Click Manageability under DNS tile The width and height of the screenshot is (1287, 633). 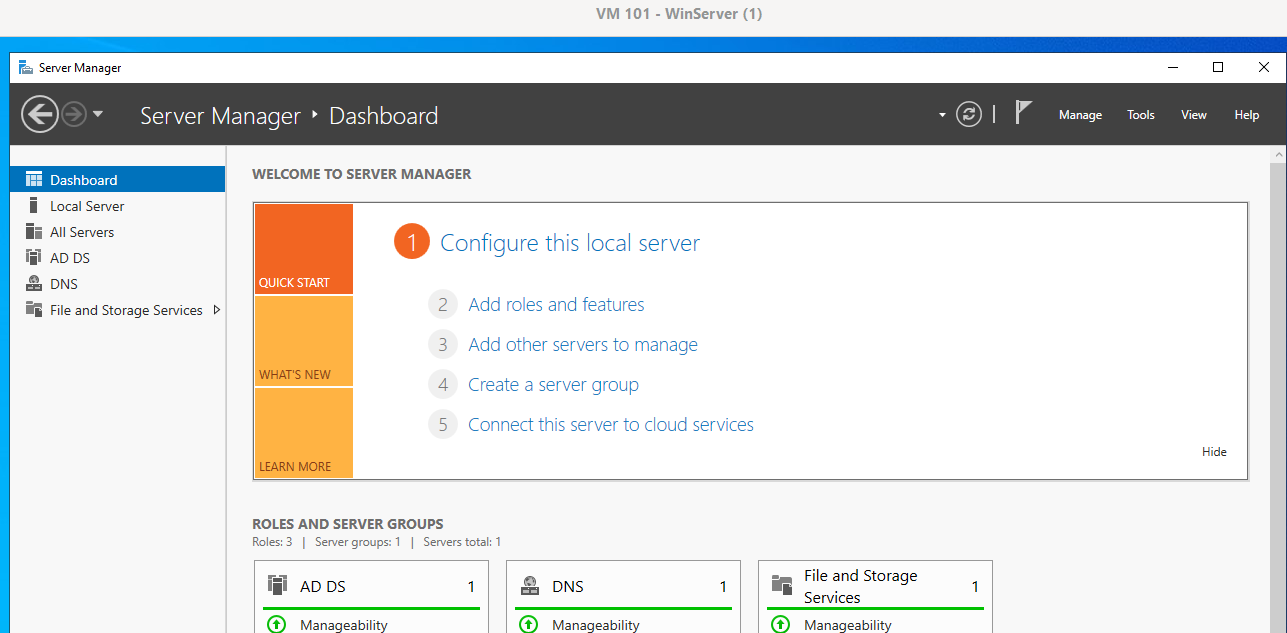pos(595,625)
